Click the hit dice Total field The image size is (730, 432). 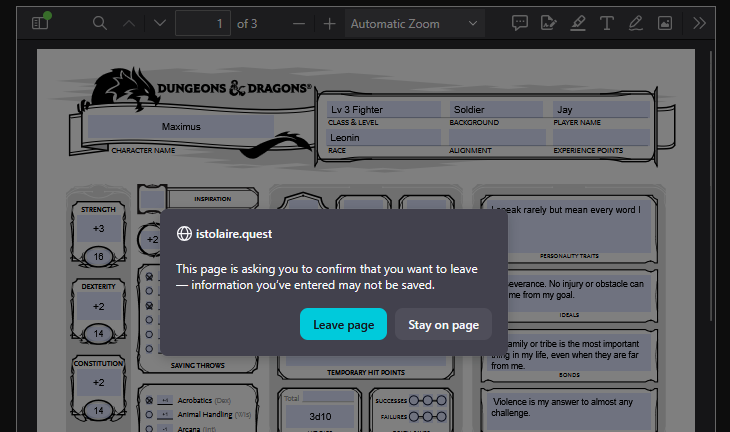(328, 397)
